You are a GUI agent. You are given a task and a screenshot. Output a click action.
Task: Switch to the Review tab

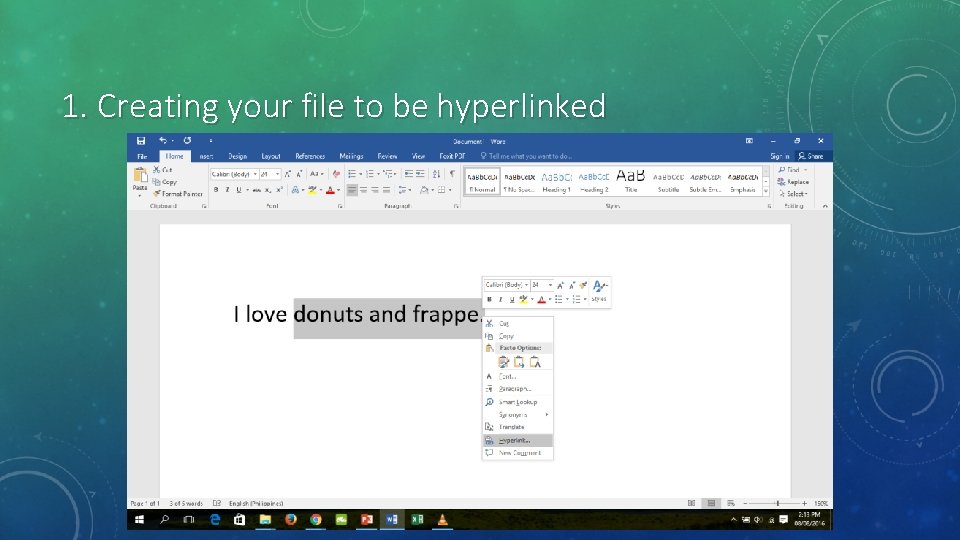[387, 157]
